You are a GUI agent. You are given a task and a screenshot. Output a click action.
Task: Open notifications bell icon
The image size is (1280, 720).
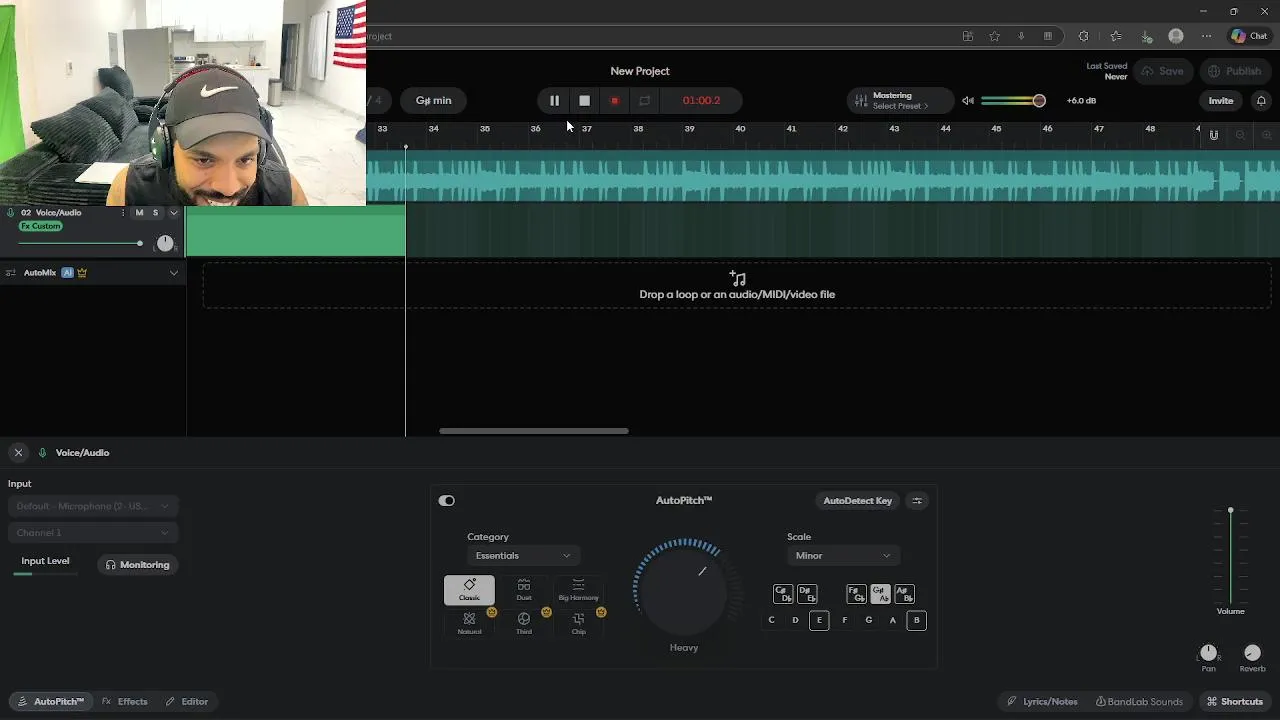point(1261,101)
